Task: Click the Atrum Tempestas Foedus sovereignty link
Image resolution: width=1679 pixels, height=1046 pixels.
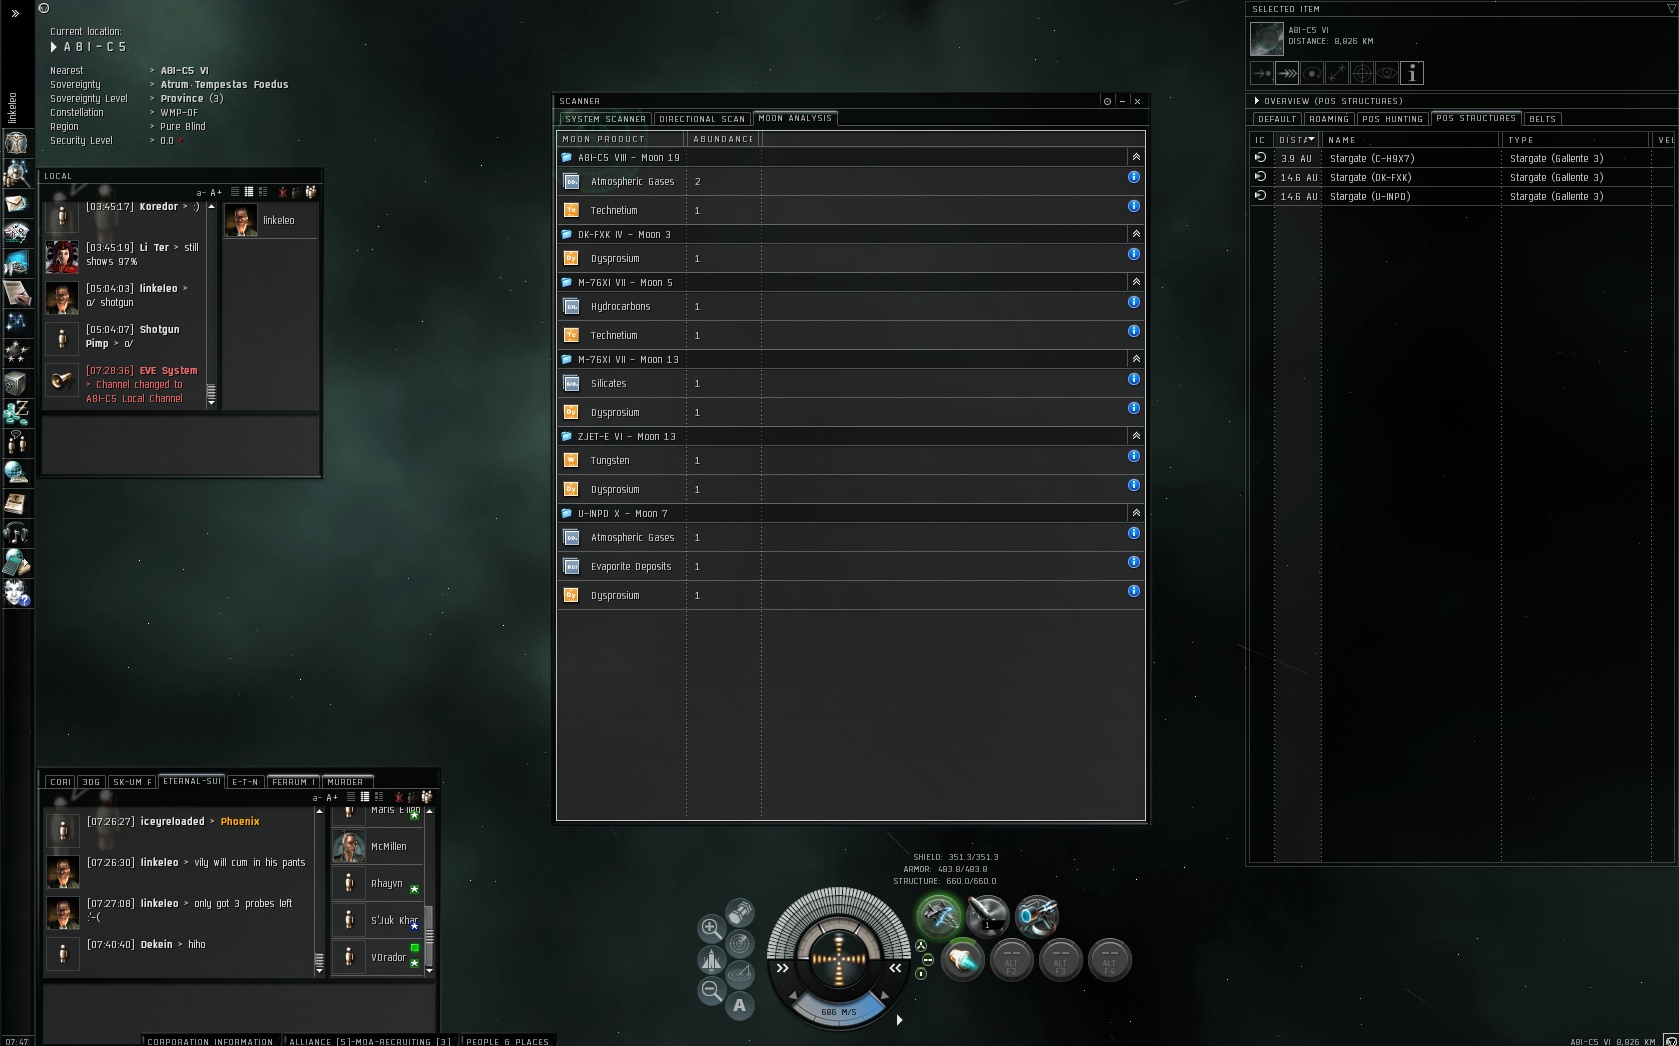Action: tap(224, 85)
